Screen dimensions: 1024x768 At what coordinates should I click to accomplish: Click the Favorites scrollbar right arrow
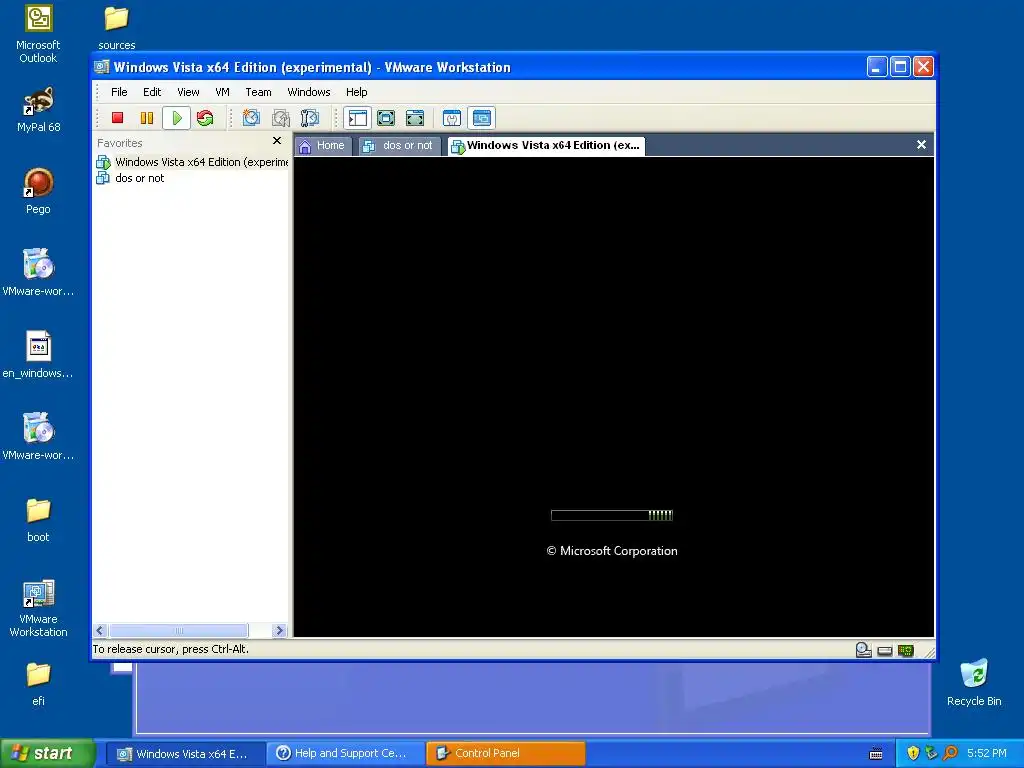280,630
